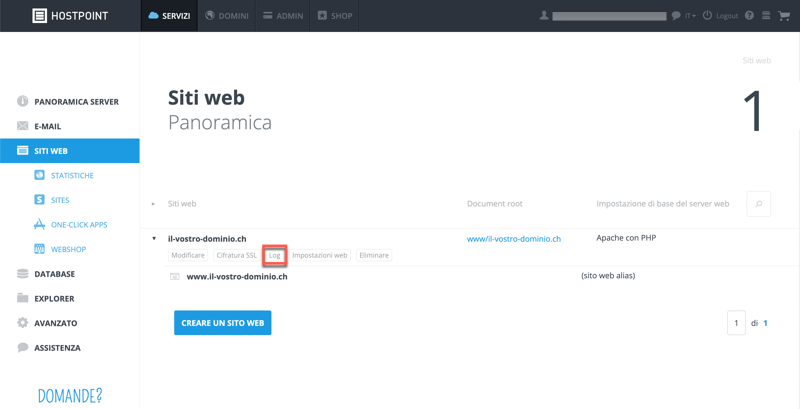
Task: Click the page number input field
Action: 736,323
